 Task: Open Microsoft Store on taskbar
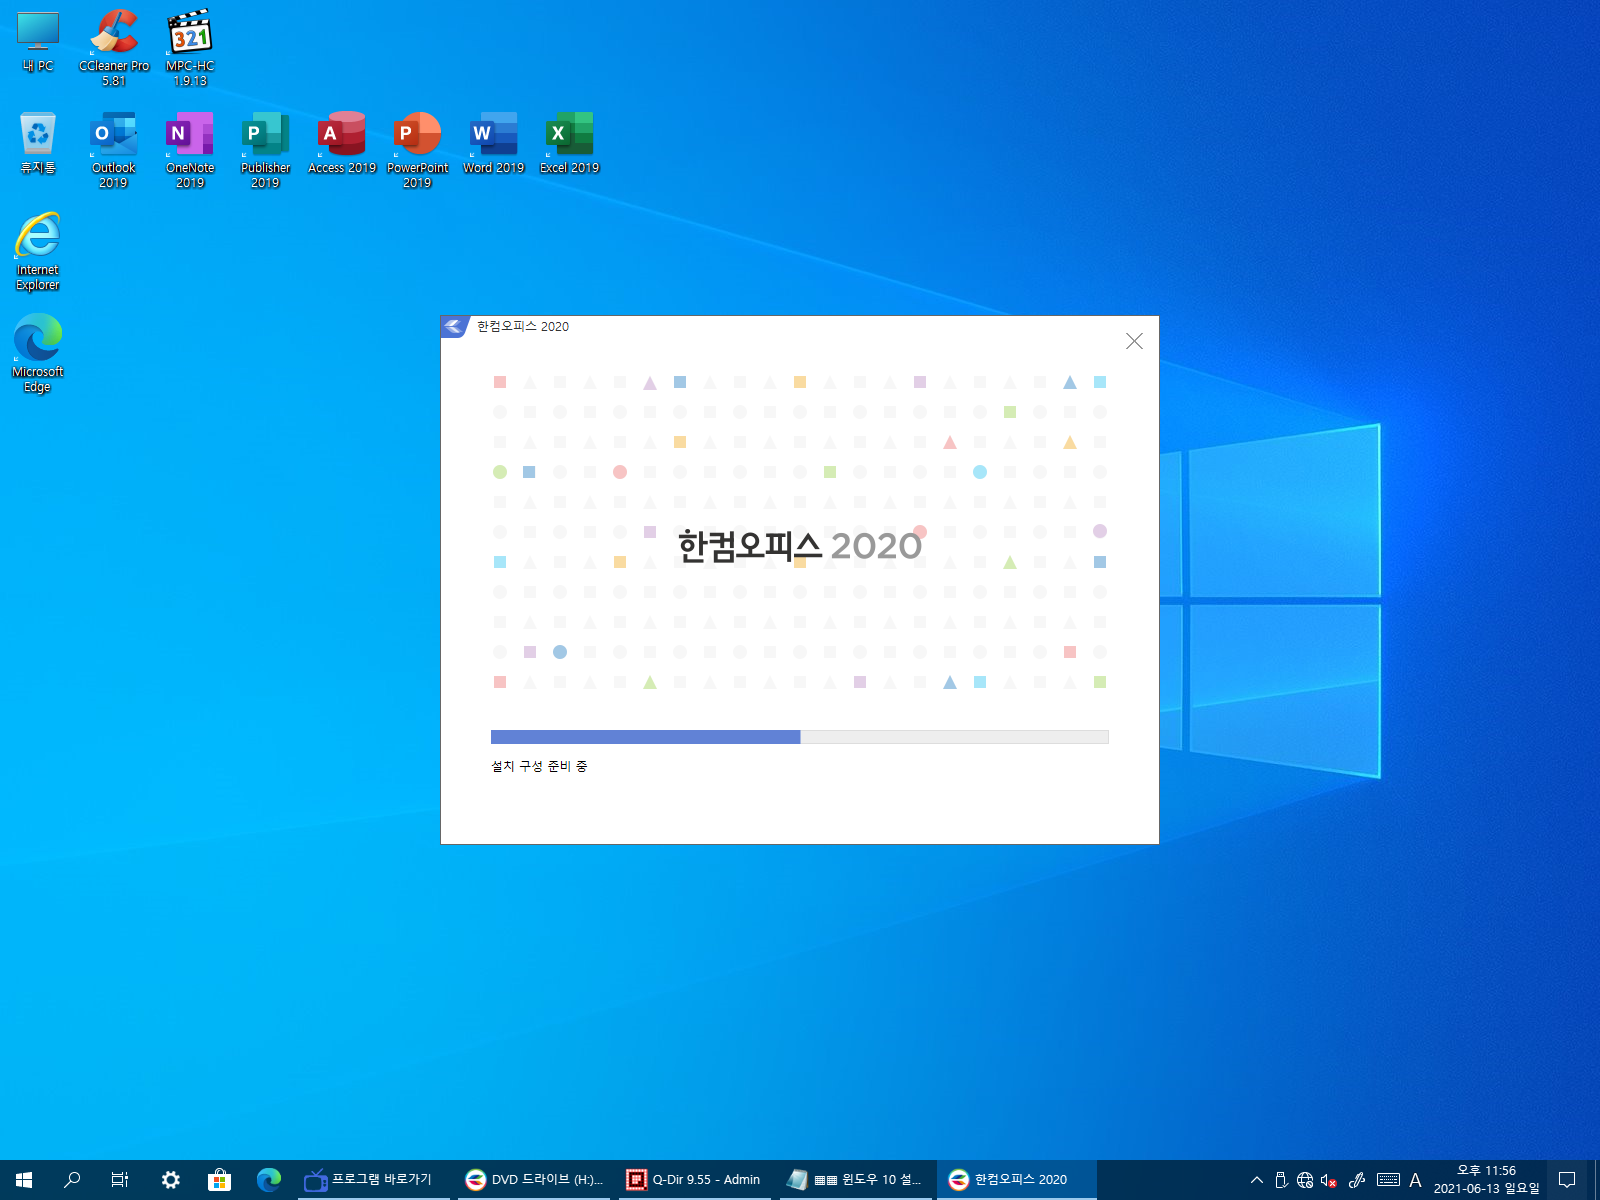[219, 1180]
